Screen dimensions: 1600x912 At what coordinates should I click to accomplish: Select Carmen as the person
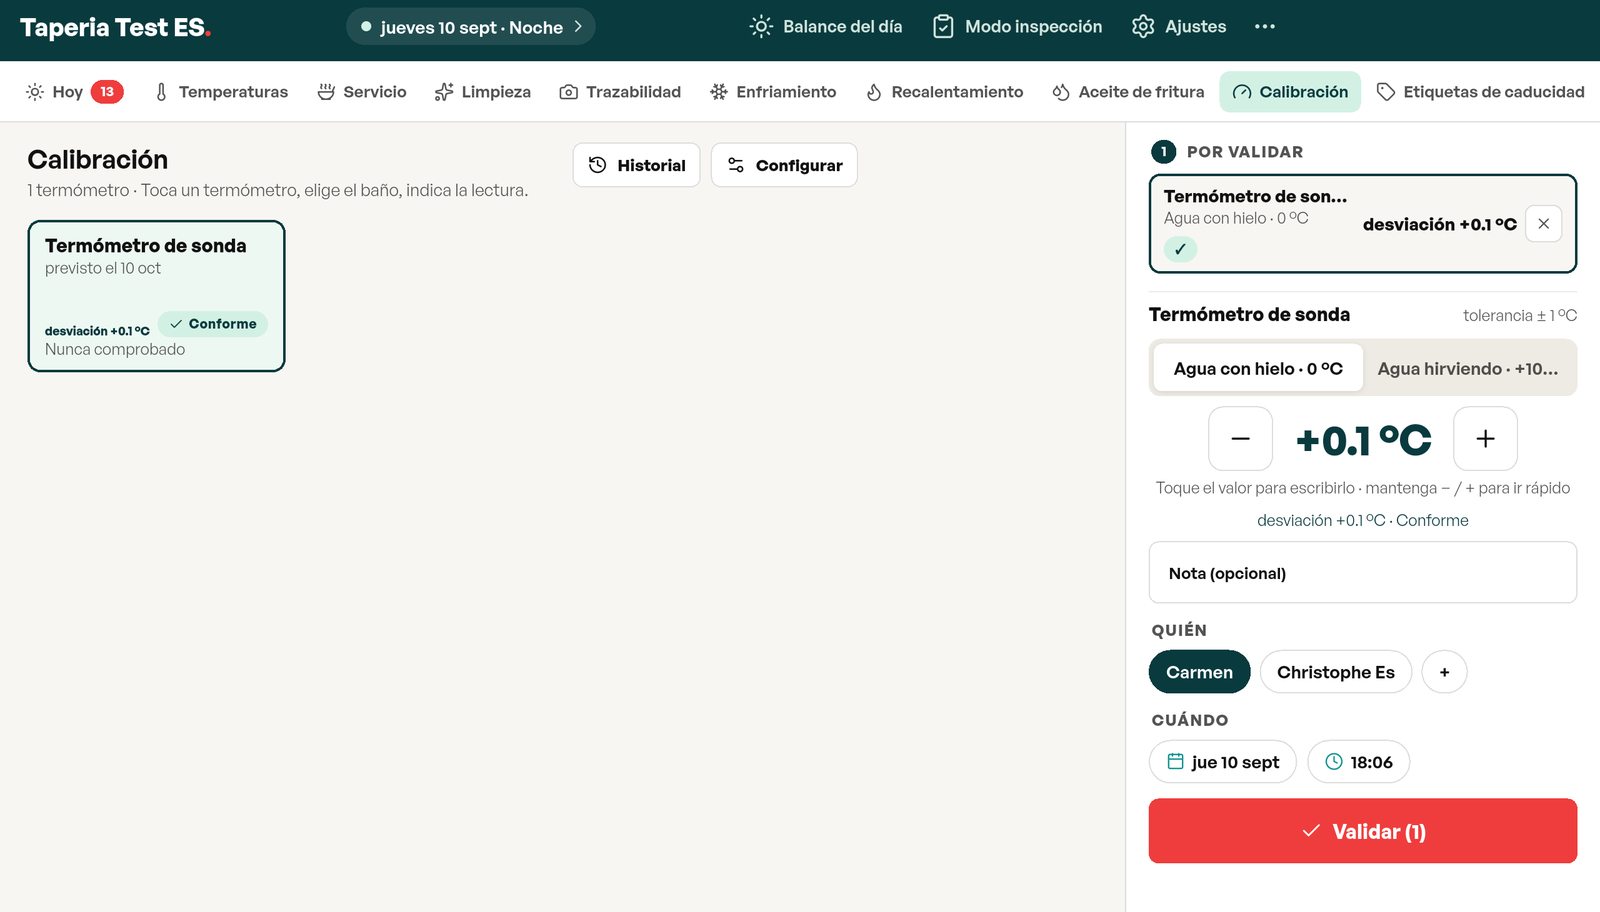pos(1200,672)
